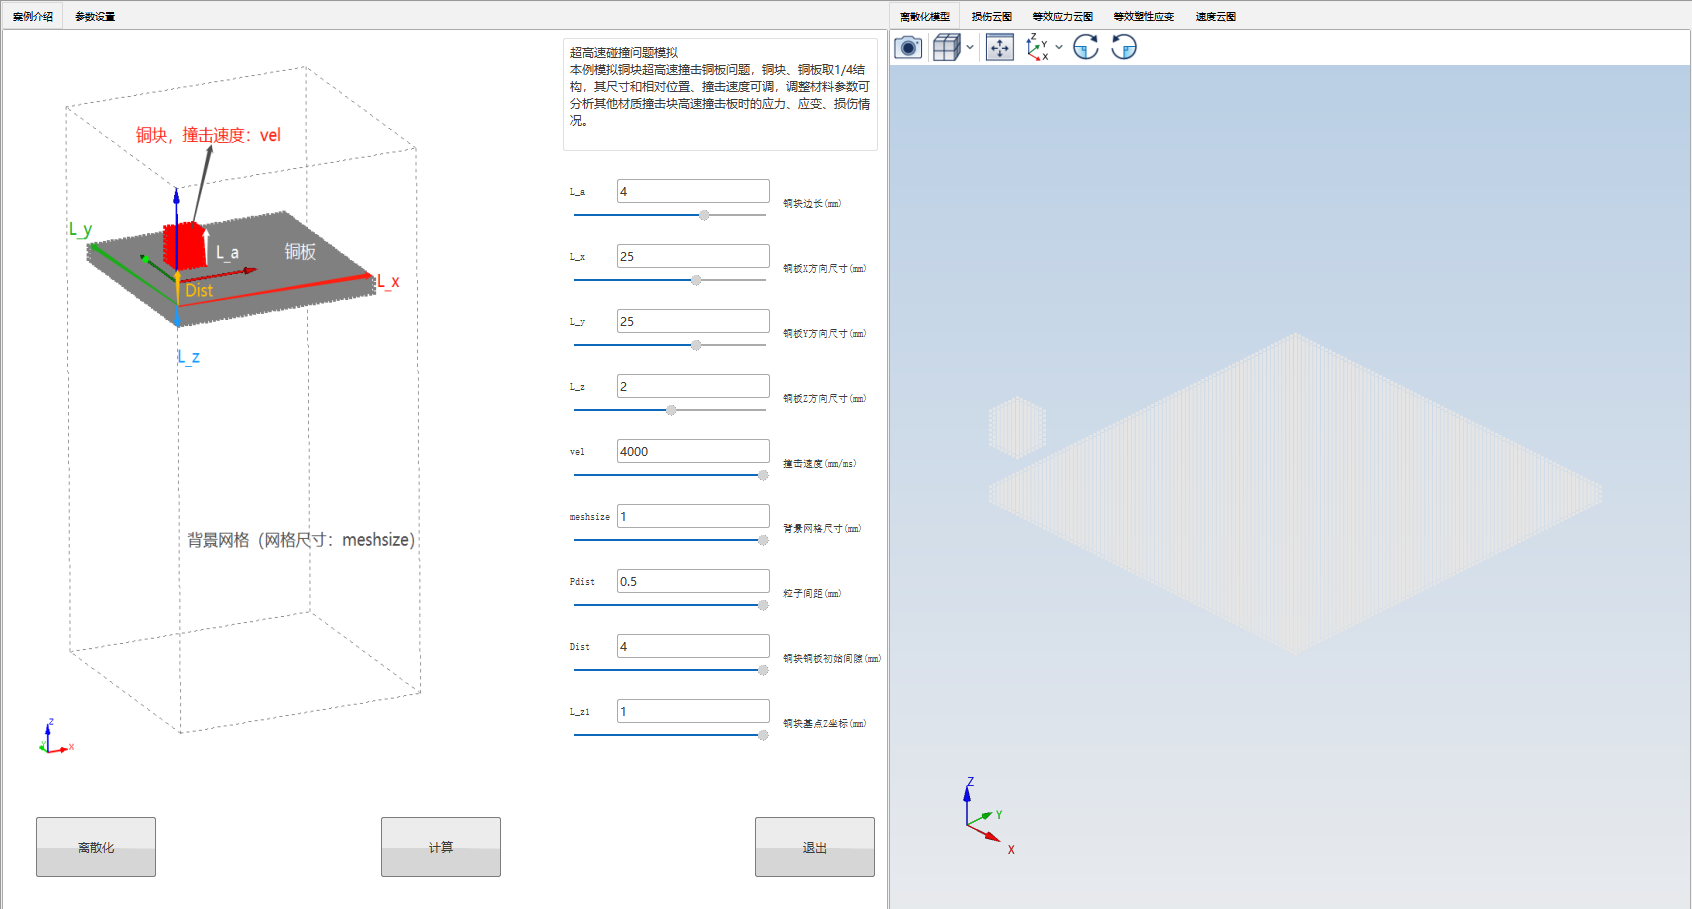Open the 离散化模型 tab
1692x909 pixels.
tap(925, 16)
